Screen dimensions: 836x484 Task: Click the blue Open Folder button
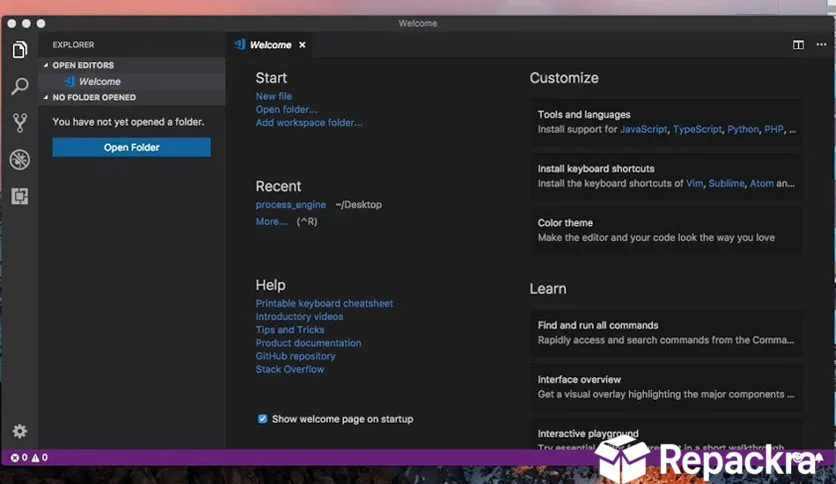tap(132, 148)
